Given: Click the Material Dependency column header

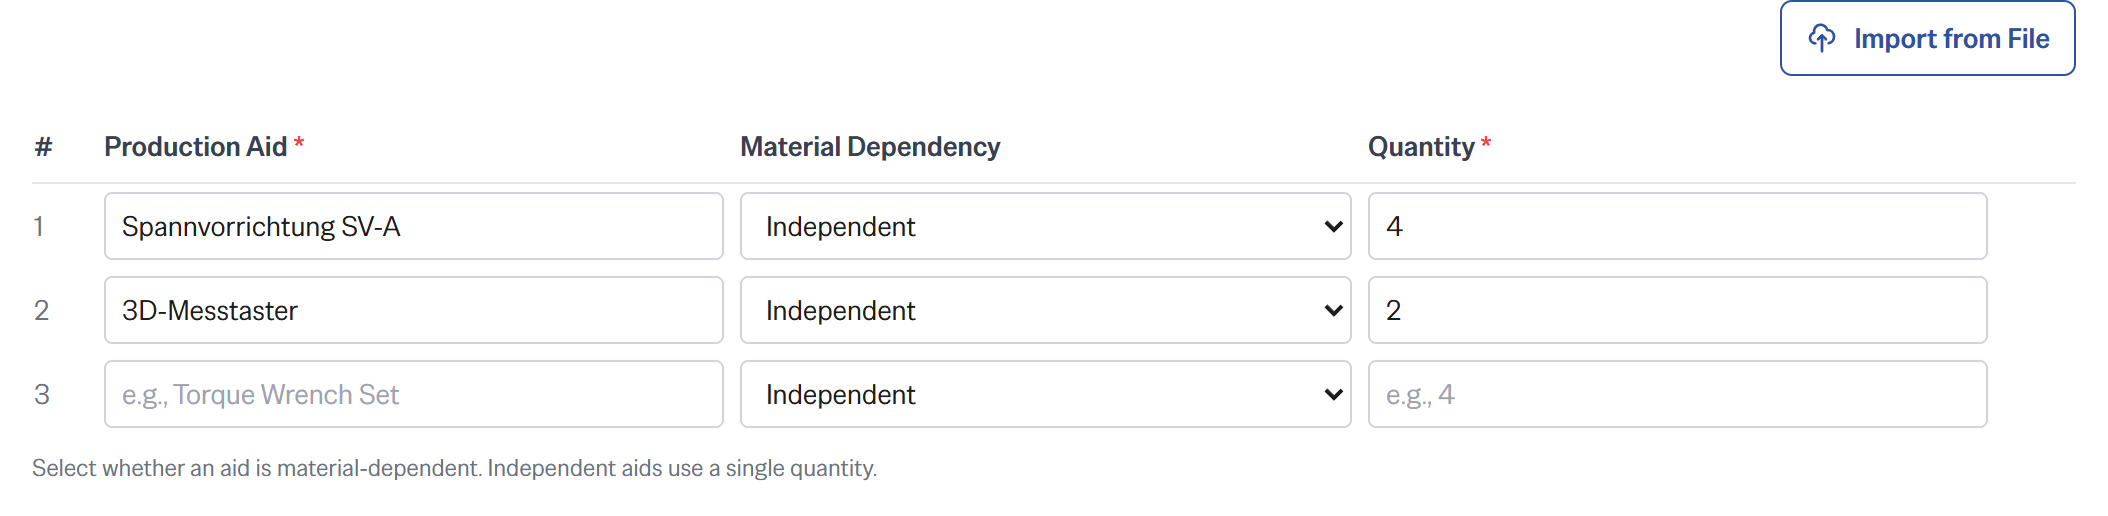Looking at the screenshot, I should [x=870, y=147].
